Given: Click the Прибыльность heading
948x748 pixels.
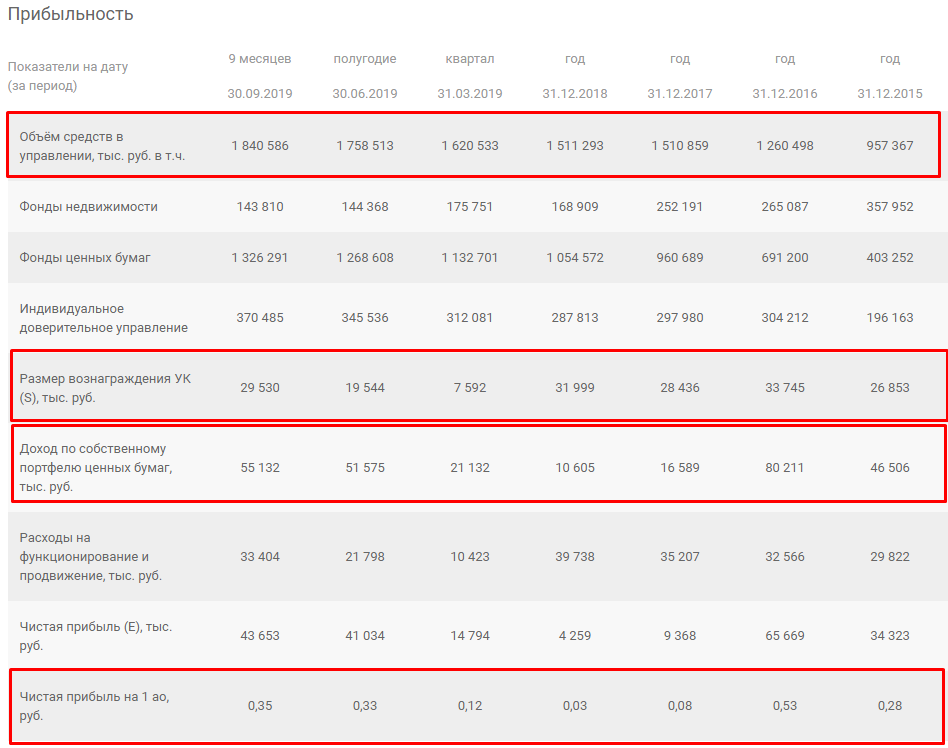Looking at the screenshot, I should (70, 14).
